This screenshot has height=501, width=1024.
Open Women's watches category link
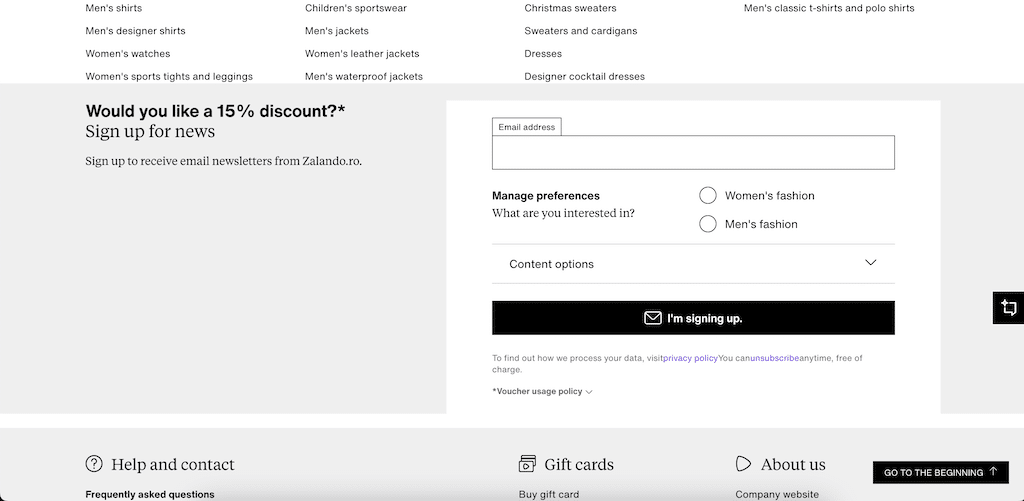(x=128, y=54)
